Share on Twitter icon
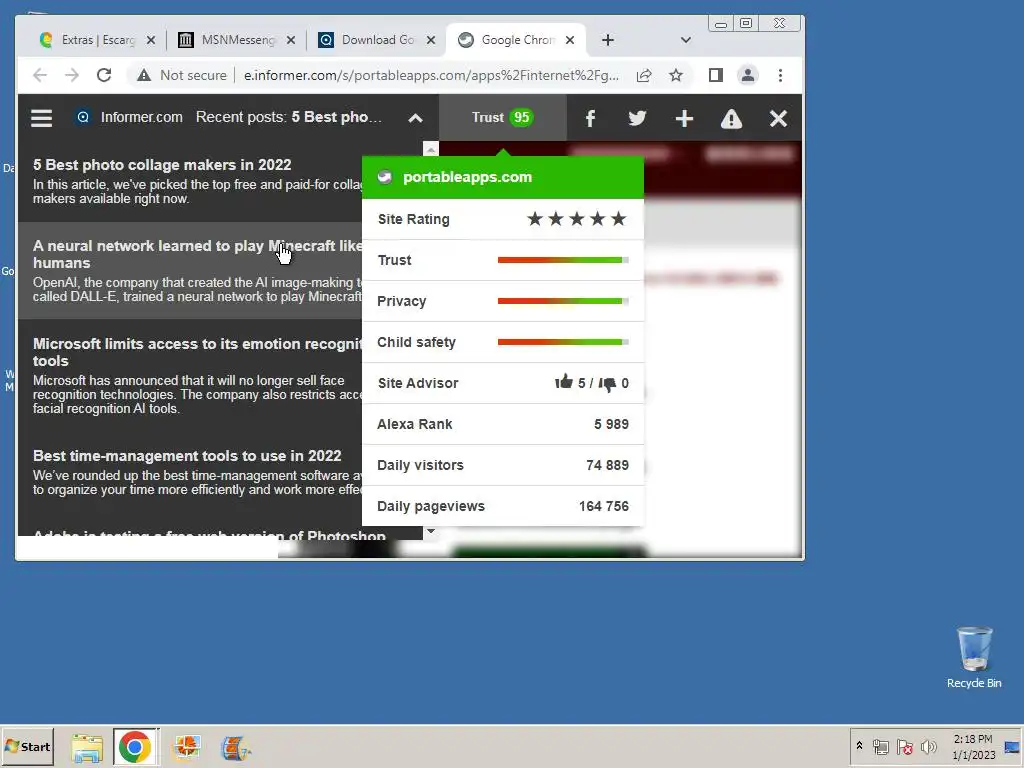 click(637, 118)
